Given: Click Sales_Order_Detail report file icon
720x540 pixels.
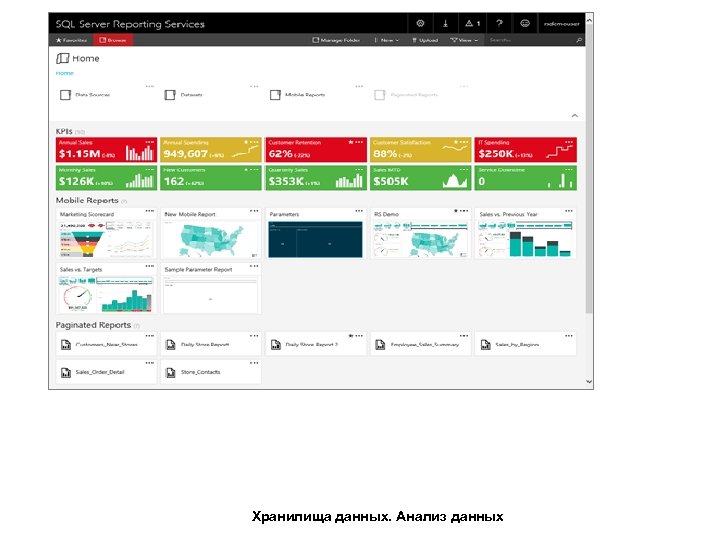Looking at the screenshot, I should (66, 372).
